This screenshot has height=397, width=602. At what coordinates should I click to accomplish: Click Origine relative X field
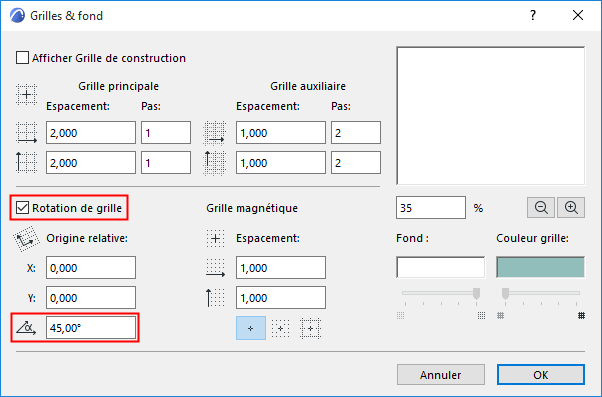coord(91,268)
